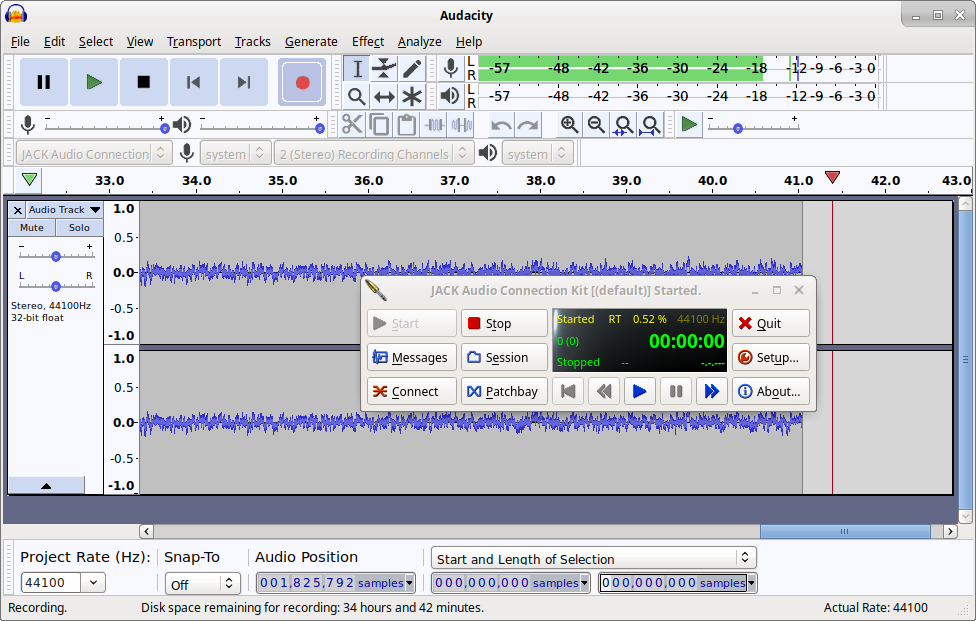This screenshot has width=976, height=621.
Task: Open the Effect menu
Action: coord(368,42)
